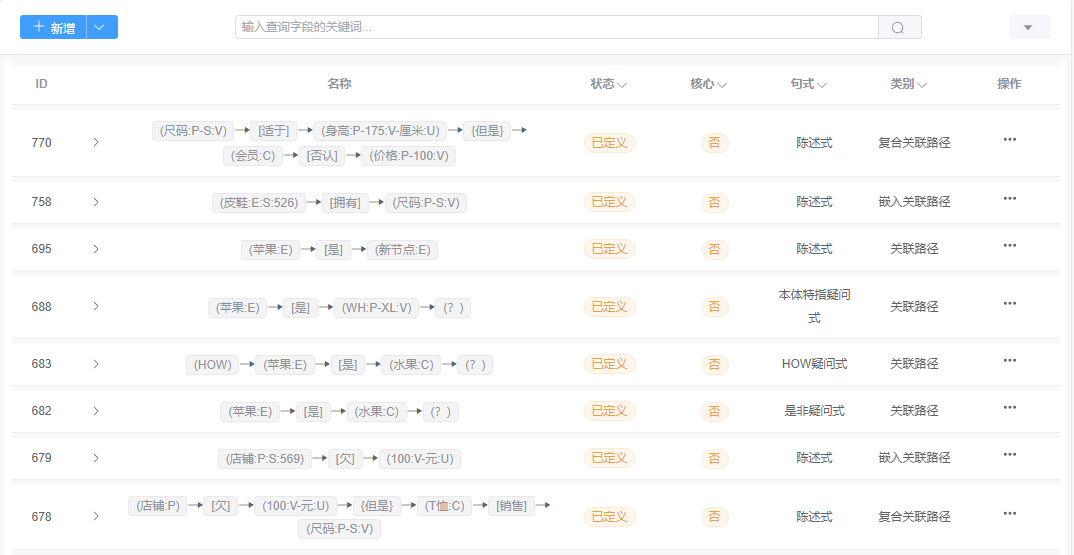This screenshot has width=1074, height=555.
Task: Open the 核心 column filter dropdown
Action: pos(721,85)
